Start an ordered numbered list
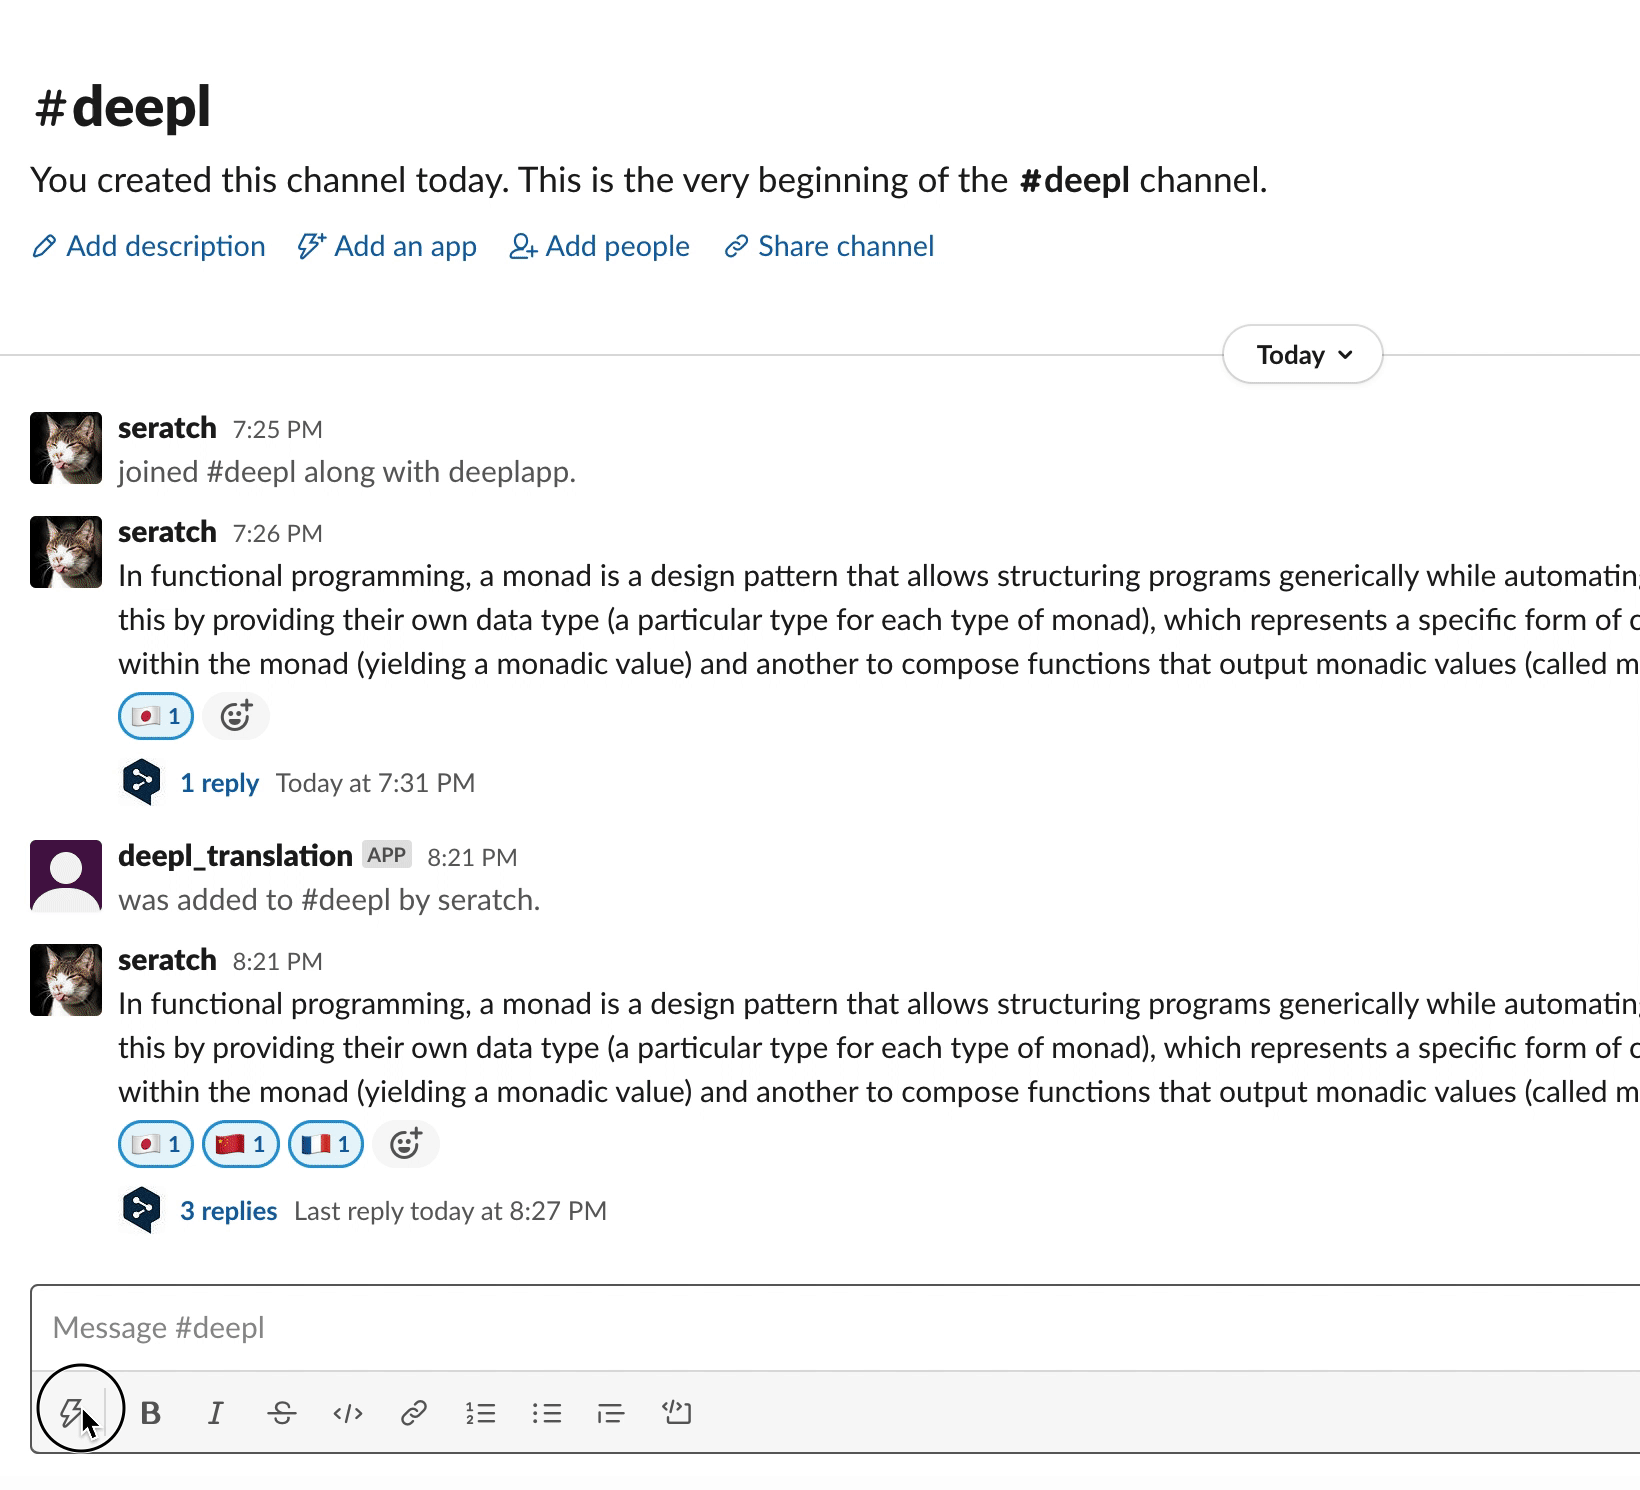This screenshot has height=1490, width=1640. (x=480, y=1413)
